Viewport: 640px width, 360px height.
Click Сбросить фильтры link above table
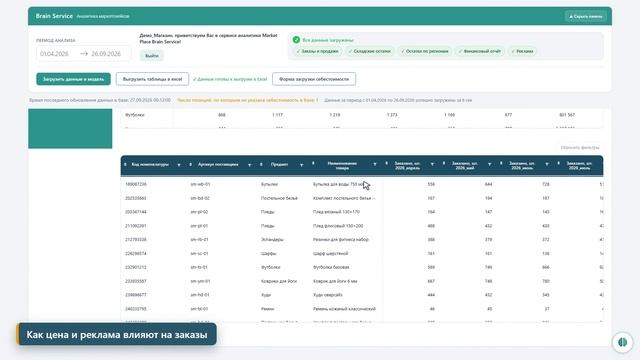[x=580, y=147]
